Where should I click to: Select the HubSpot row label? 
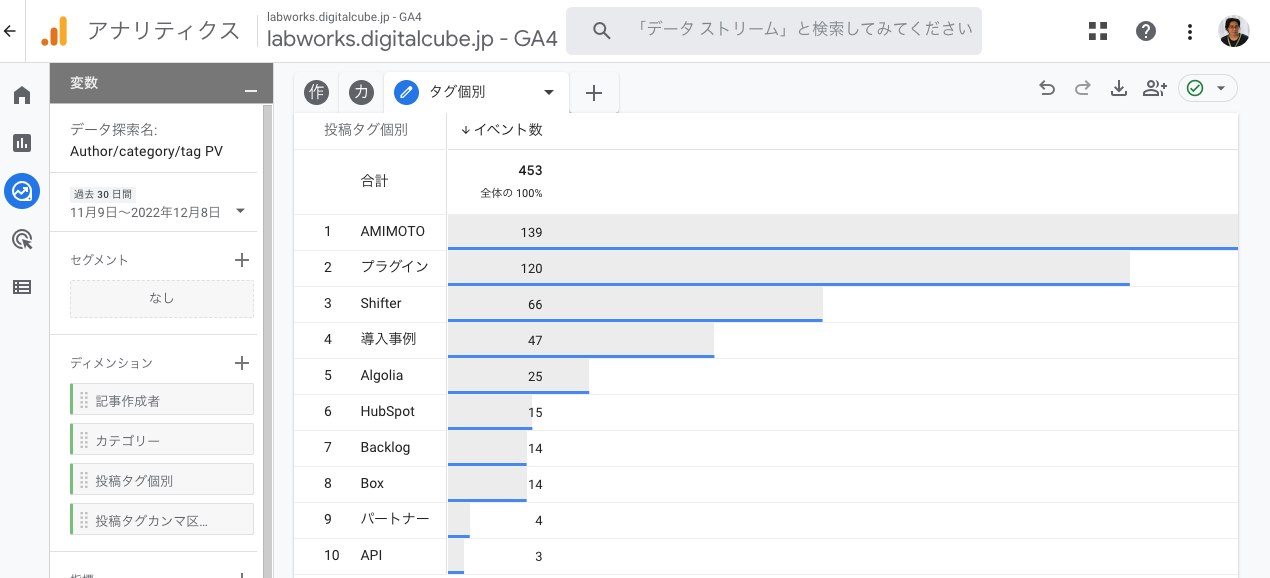388,411
